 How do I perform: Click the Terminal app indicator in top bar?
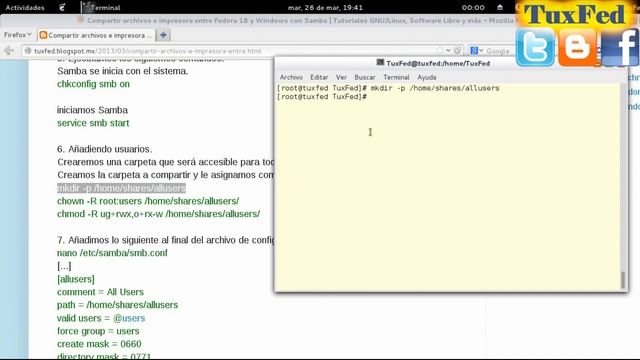101,7
